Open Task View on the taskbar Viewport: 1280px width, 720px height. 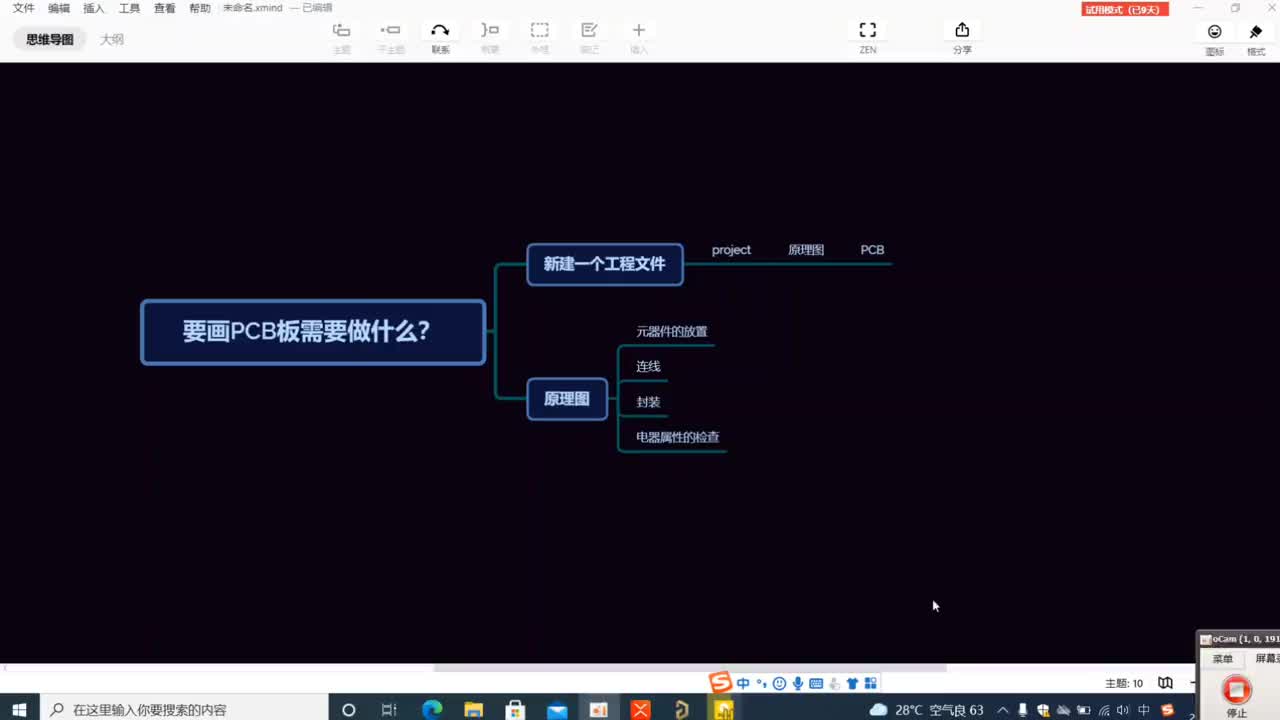click(x=389, y=710)
